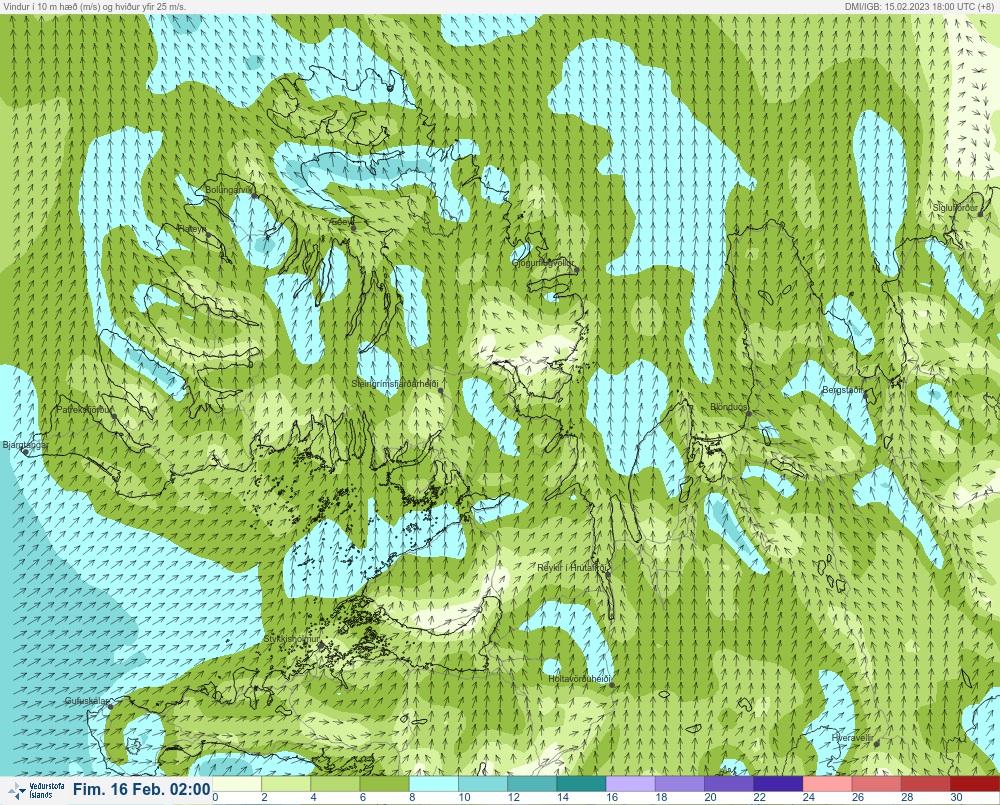This screenshot has width=1000, height=805.
Task: Select the Blönduós station marker
Action: (749, 413)
